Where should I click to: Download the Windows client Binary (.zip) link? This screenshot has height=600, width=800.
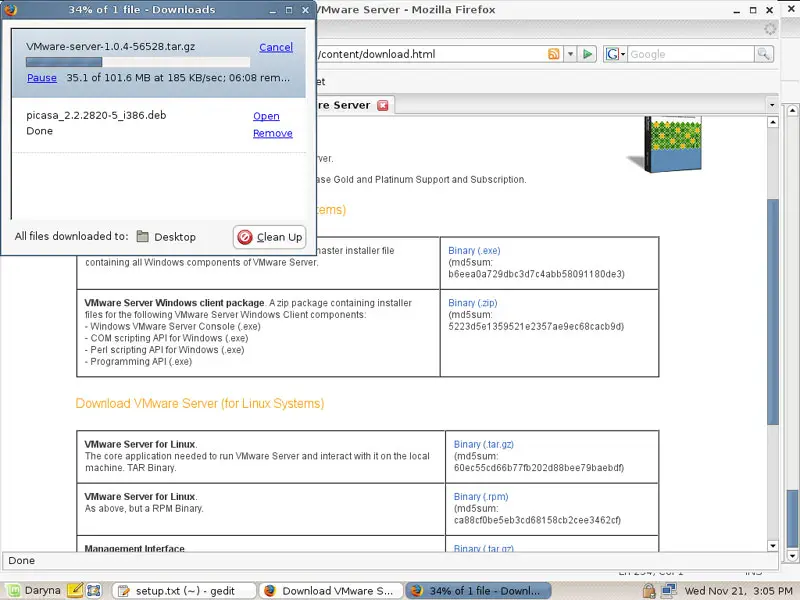[x=472, y=303]
